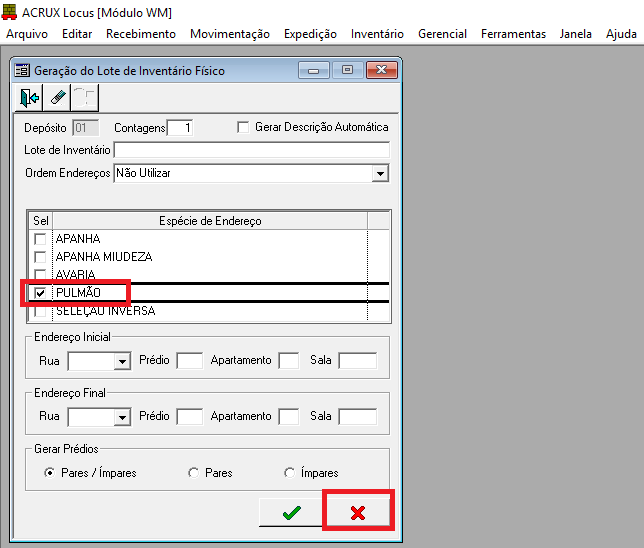Open the Endereço Inicial Rua dropdown
The width and height of the screenshot is (644, 548).
click(x=122, y=361)
